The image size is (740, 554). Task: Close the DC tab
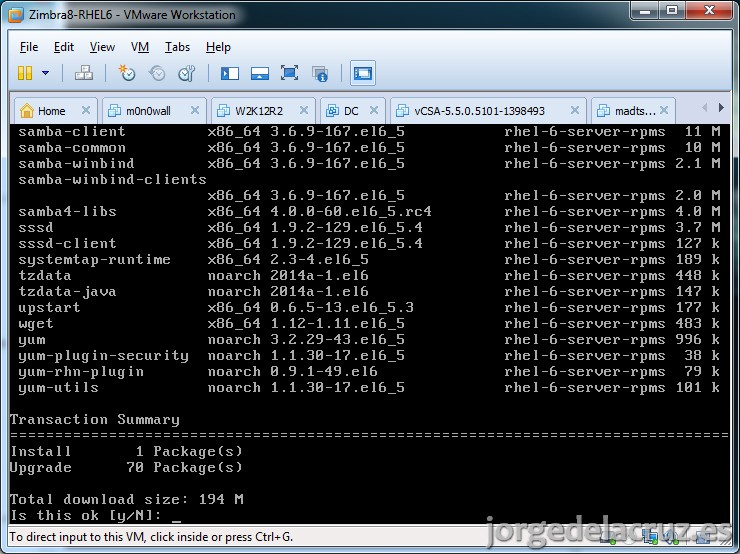374,110
